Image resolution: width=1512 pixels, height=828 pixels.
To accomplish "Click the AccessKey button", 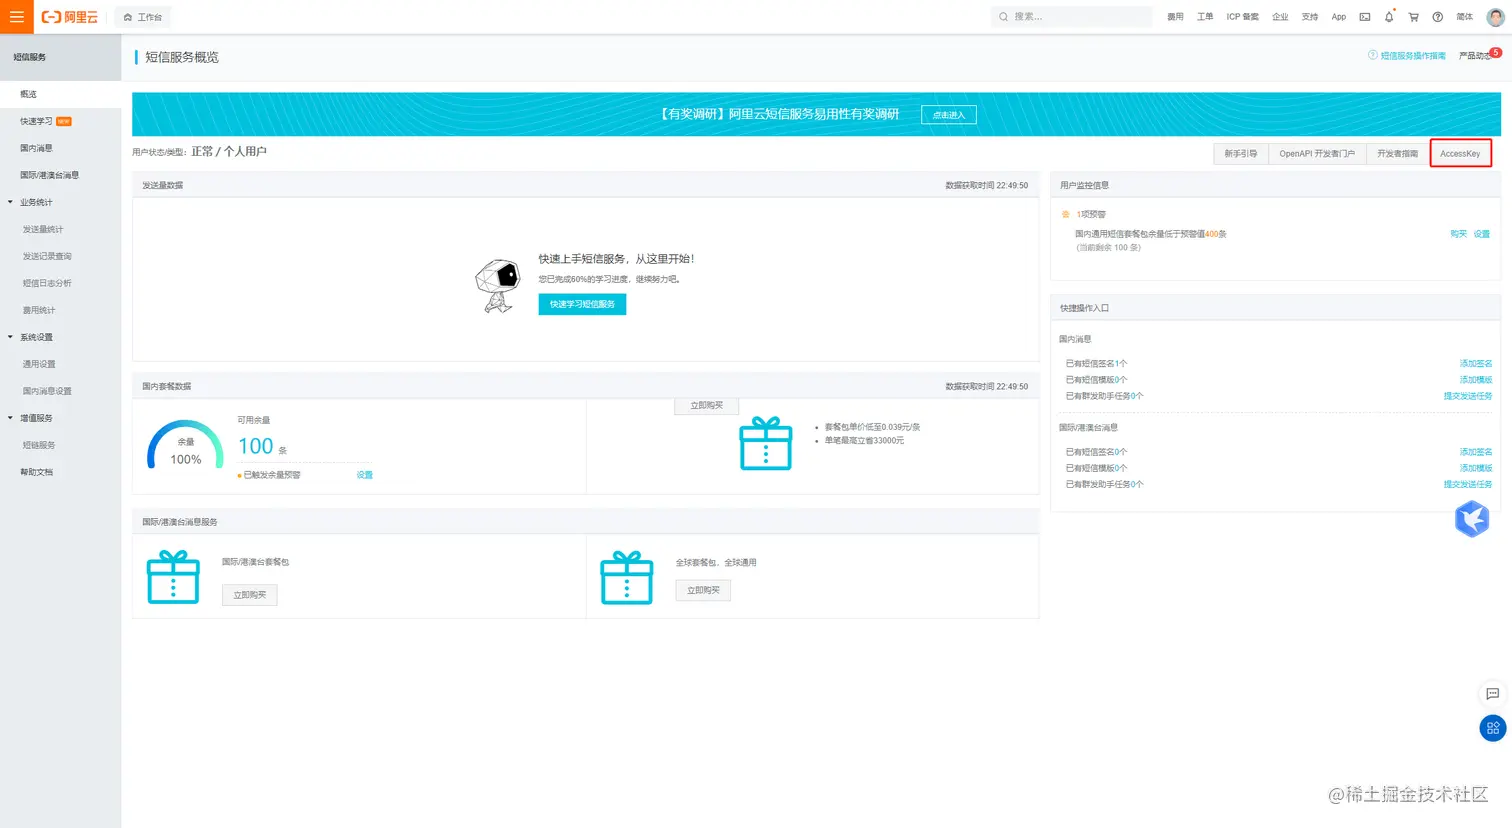I will tap(1460, 154).
